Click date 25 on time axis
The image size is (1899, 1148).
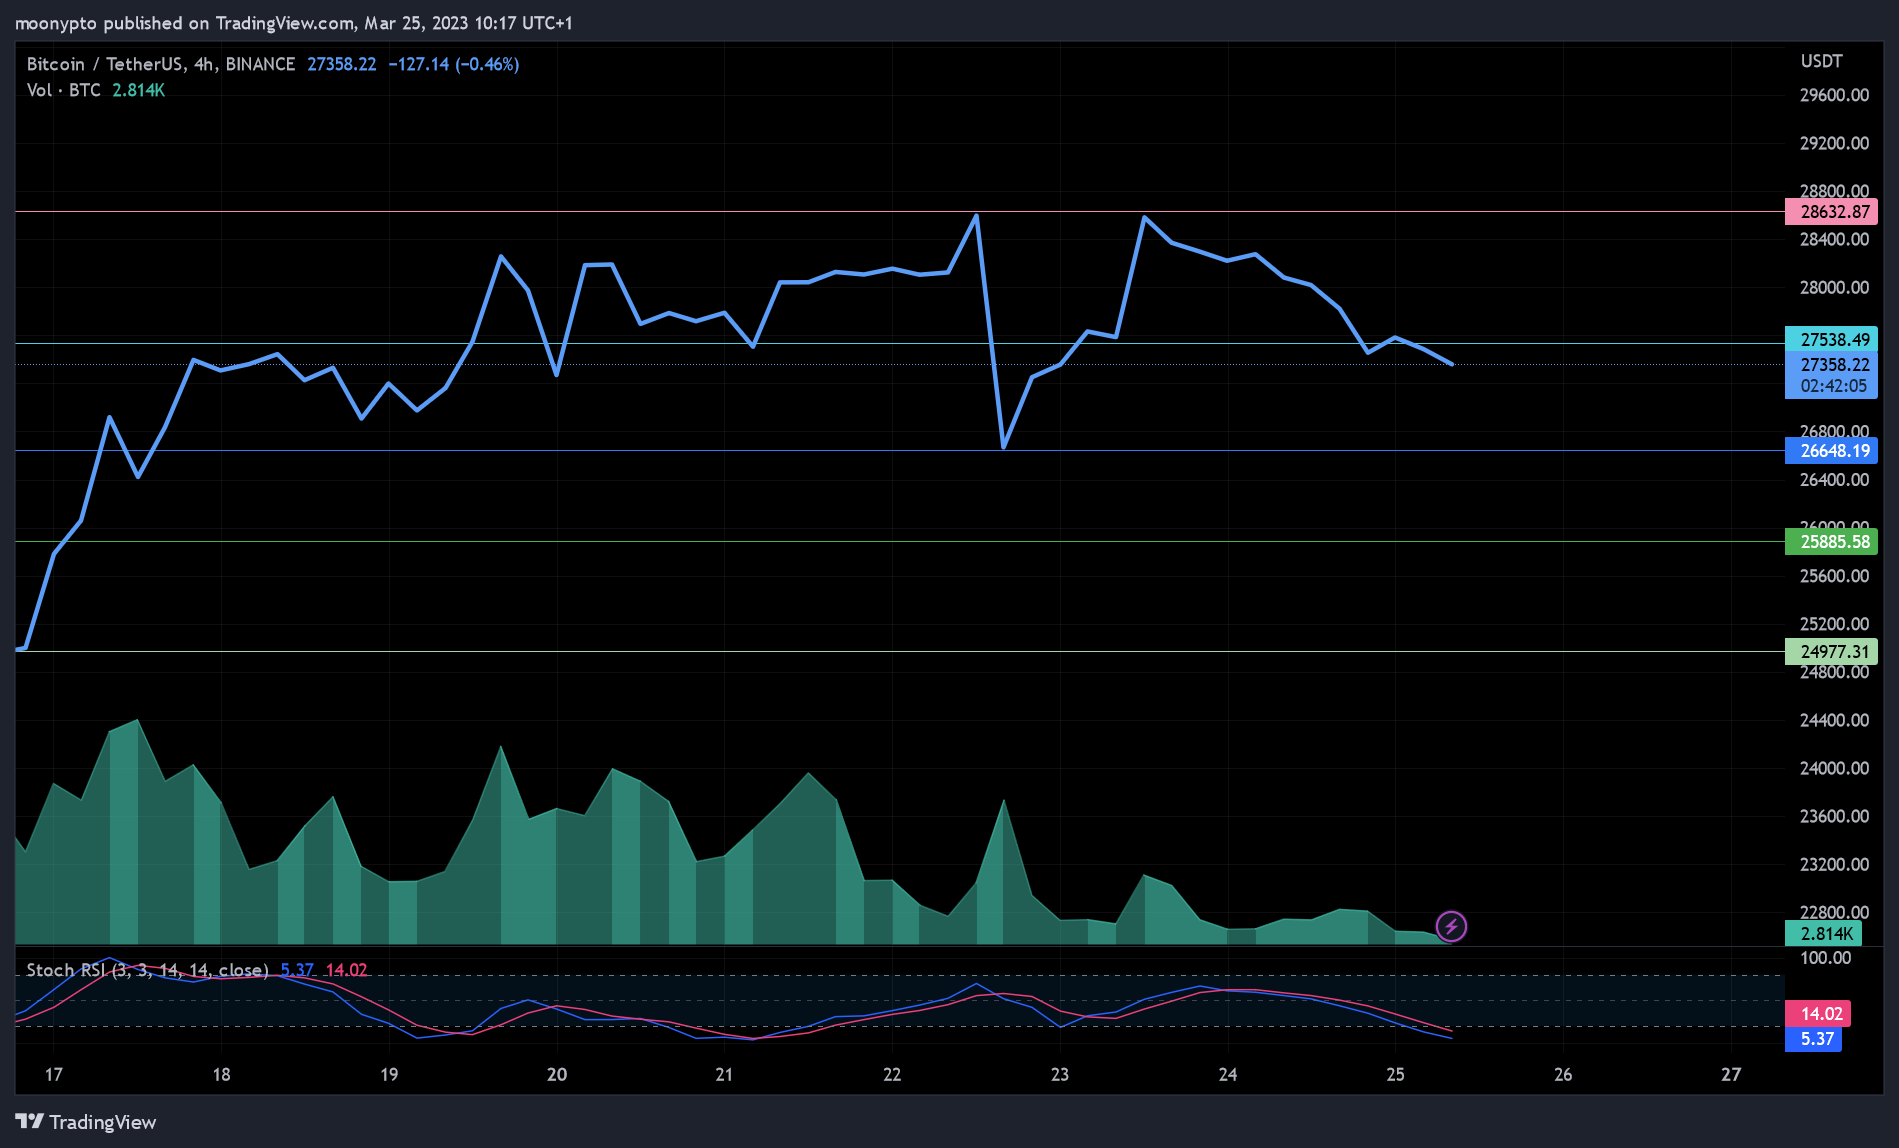[x=1396, y=1075]
